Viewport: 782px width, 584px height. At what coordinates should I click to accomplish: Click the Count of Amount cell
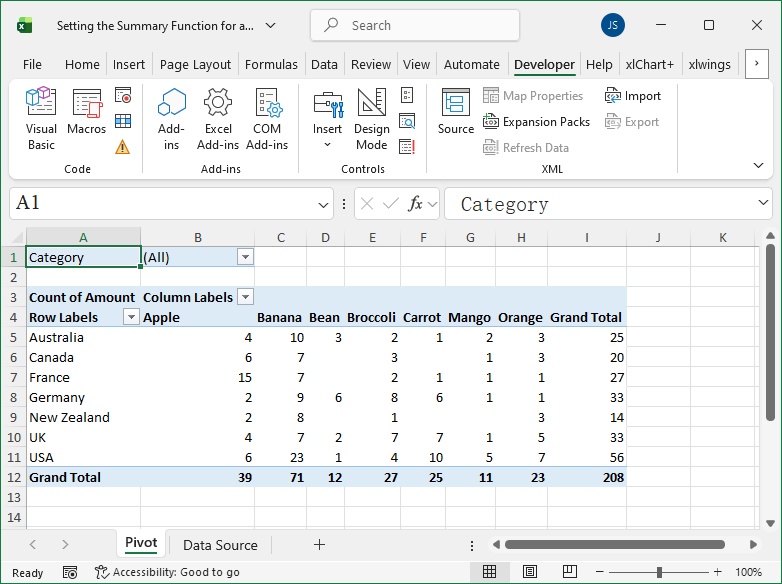pos(82,297)
